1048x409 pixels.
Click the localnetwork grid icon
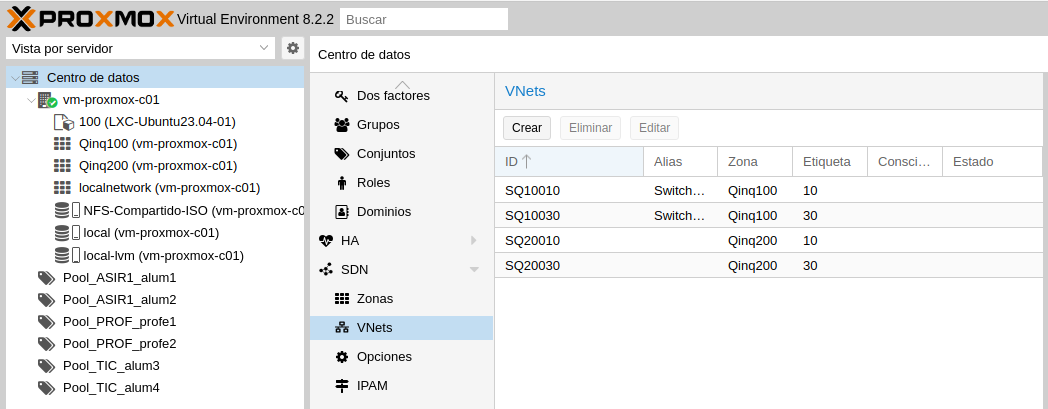[x=62, y=188]
